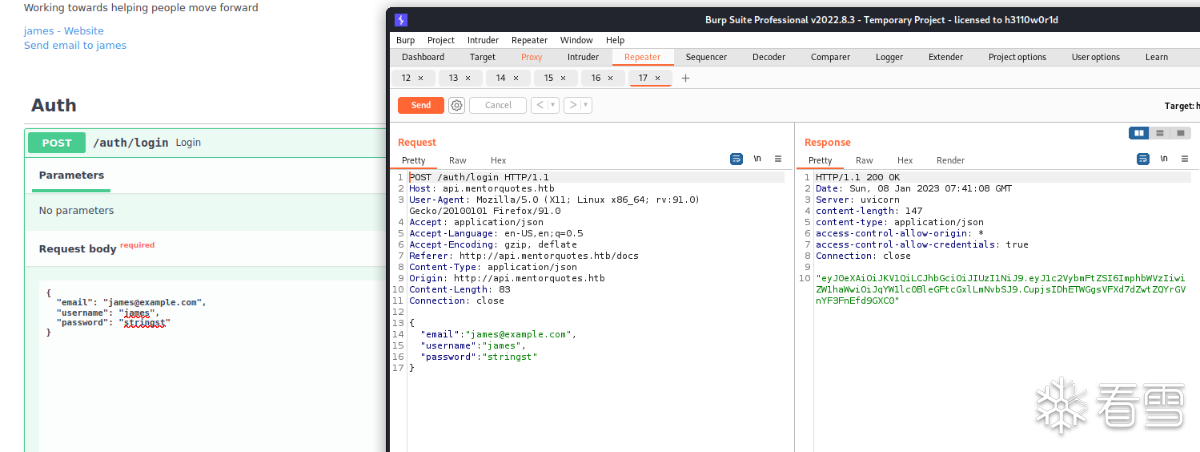Image resolution: width=1200 pixels, height=452 pixels.
Task: Select combined single-pane layout view
Action: (1182, 132)
